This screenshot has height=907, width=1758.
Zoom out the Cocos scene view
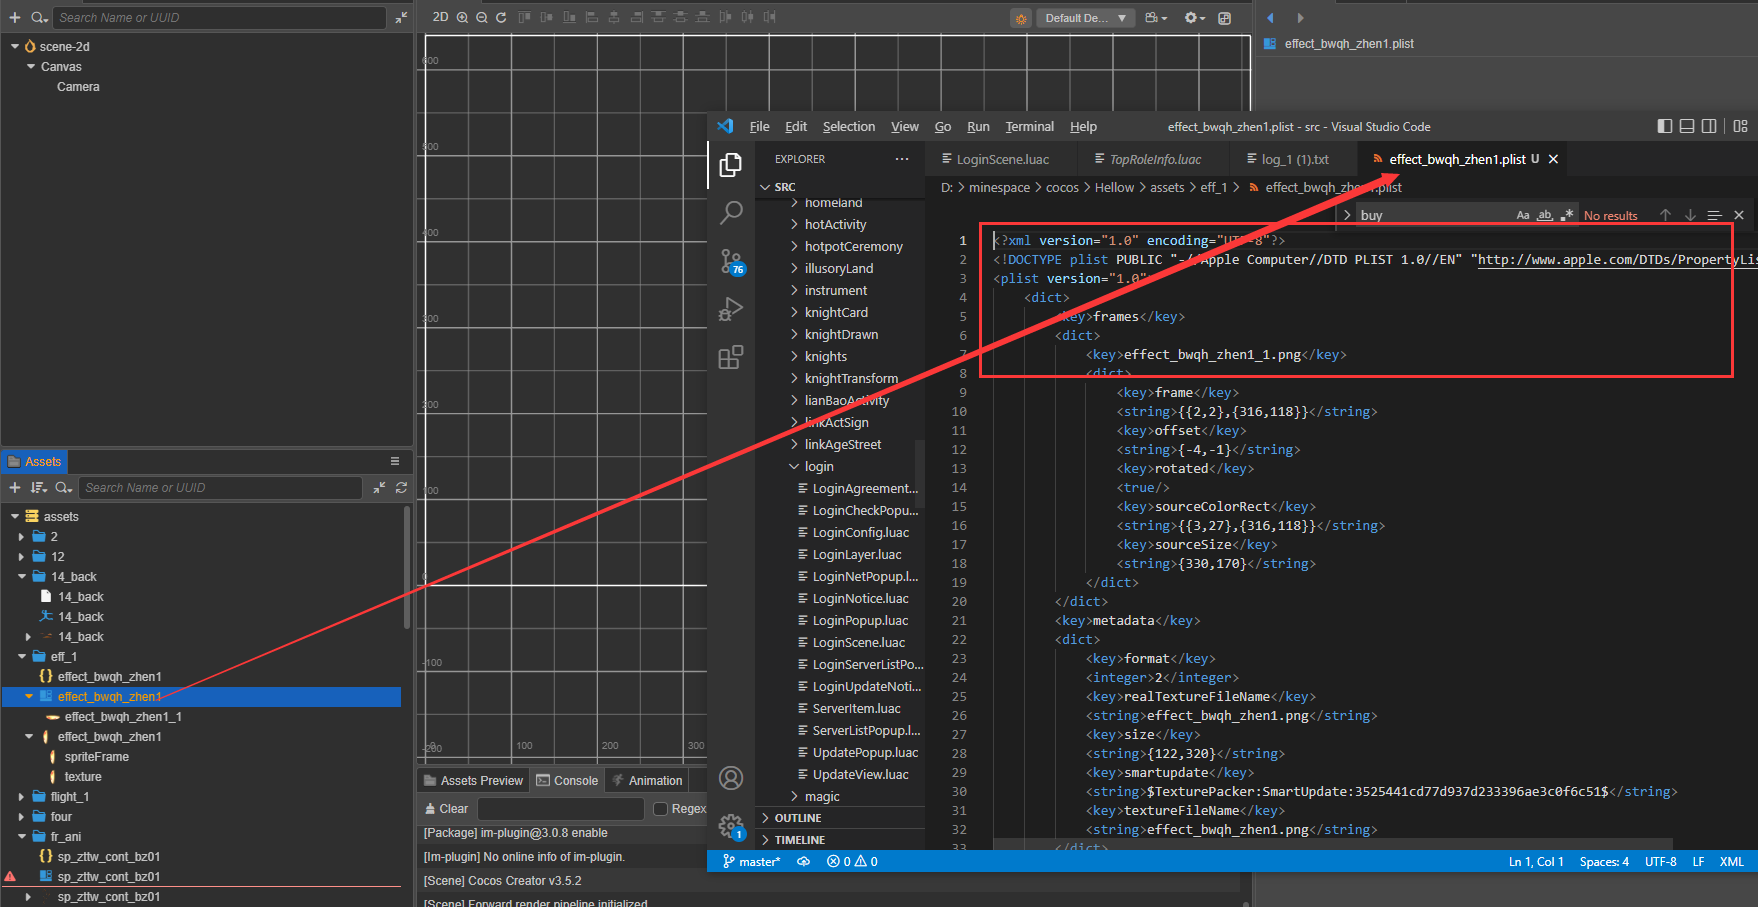[x=482, y=17]
